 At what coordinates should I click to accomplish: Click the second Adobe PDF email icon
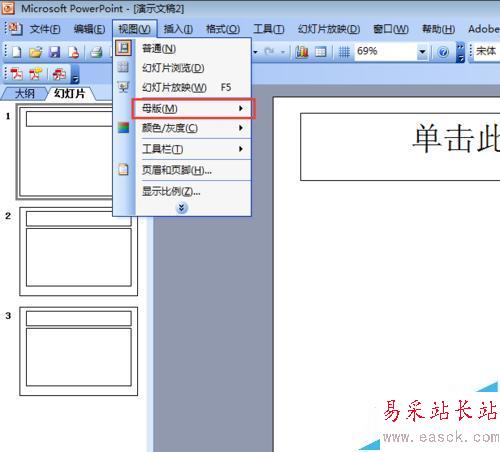click(35, 74)
